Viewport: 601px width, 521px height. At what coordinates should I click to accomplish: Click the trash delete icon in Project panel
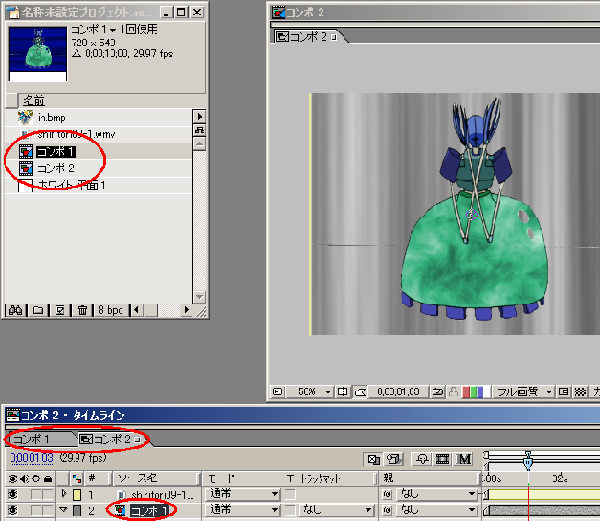(83, 310)
